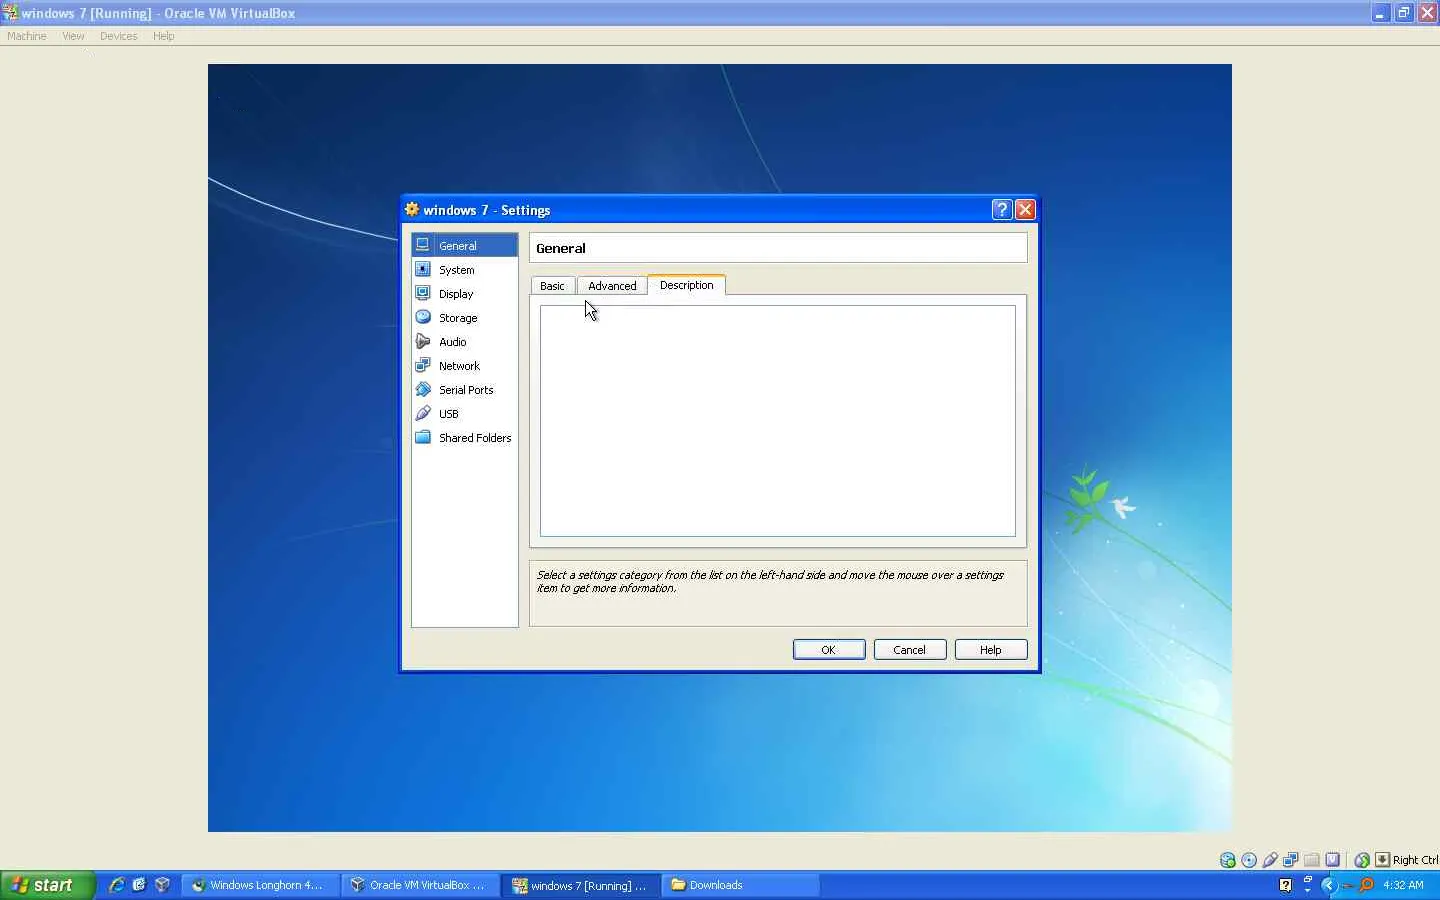Click the virtualization status indicator icon
This screenshot has width=1440, height=900.
coord(1333,860)
